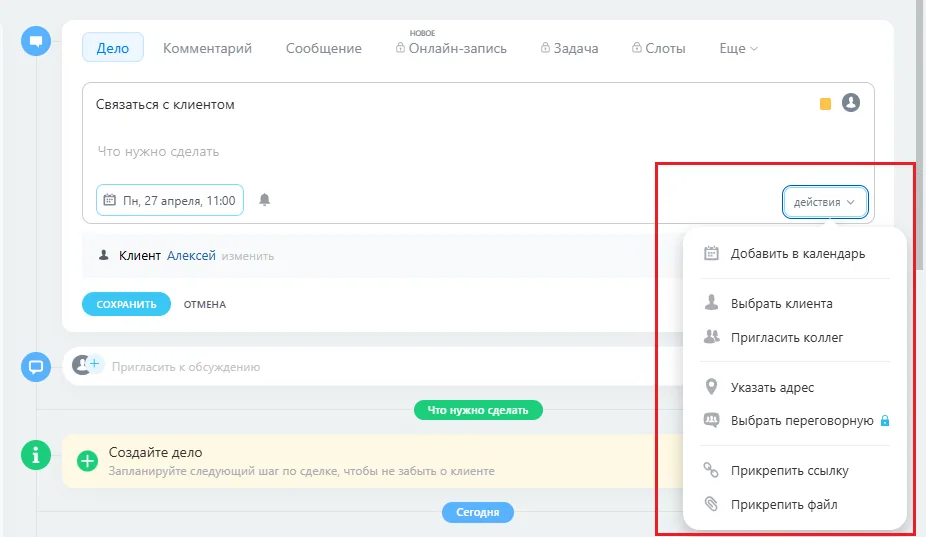926x537 pixels.
Task: Click the green Что нужно сделать label
Action: coord(478,410)
